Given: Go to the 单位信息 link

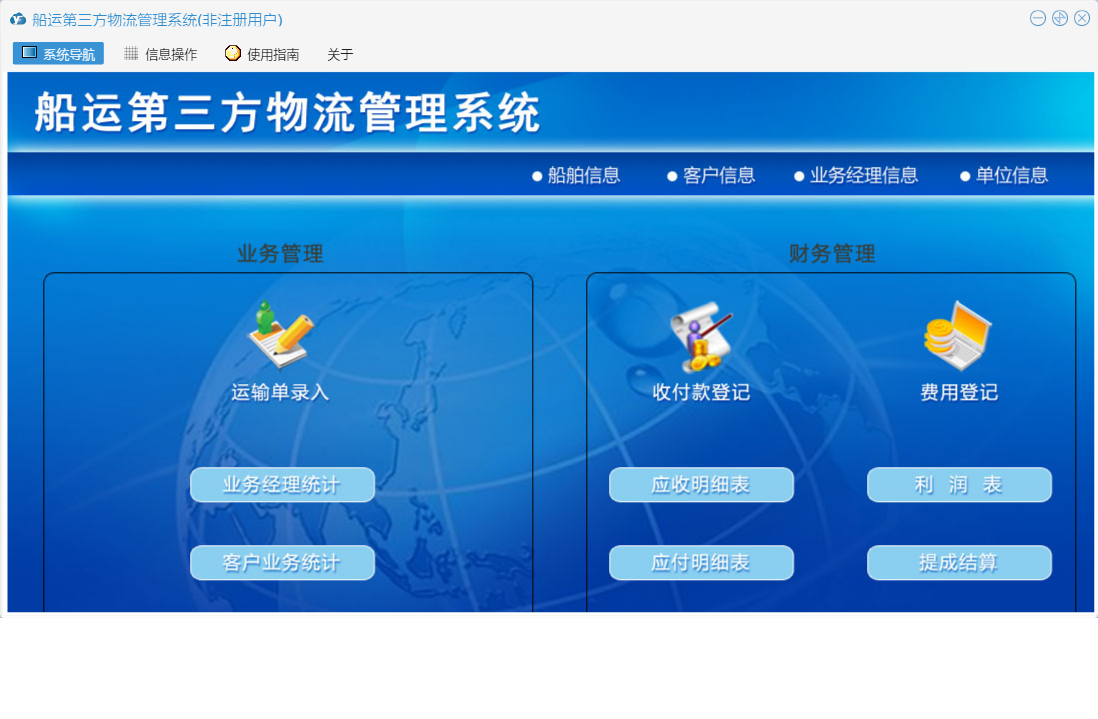Looking at the screenshot, I should [x=1004, y=175].
